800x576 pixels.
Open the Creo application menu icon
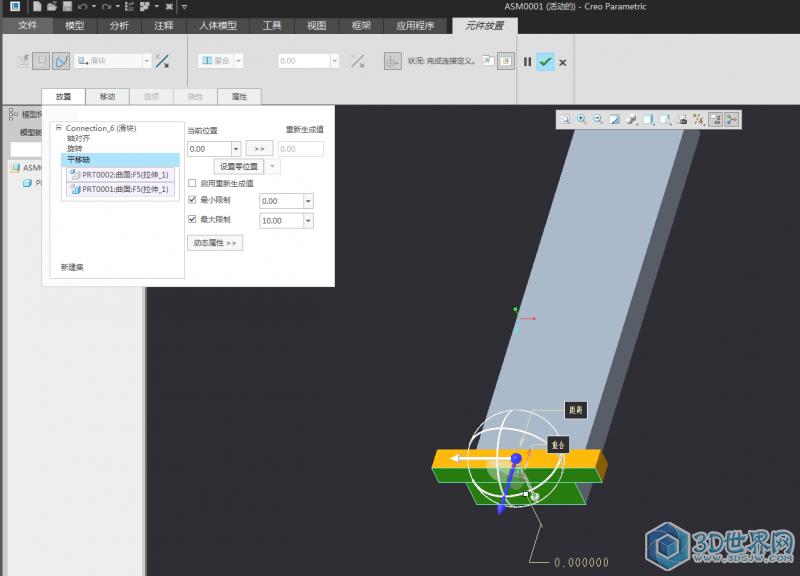pyautogui.click(x=15, y=7)
